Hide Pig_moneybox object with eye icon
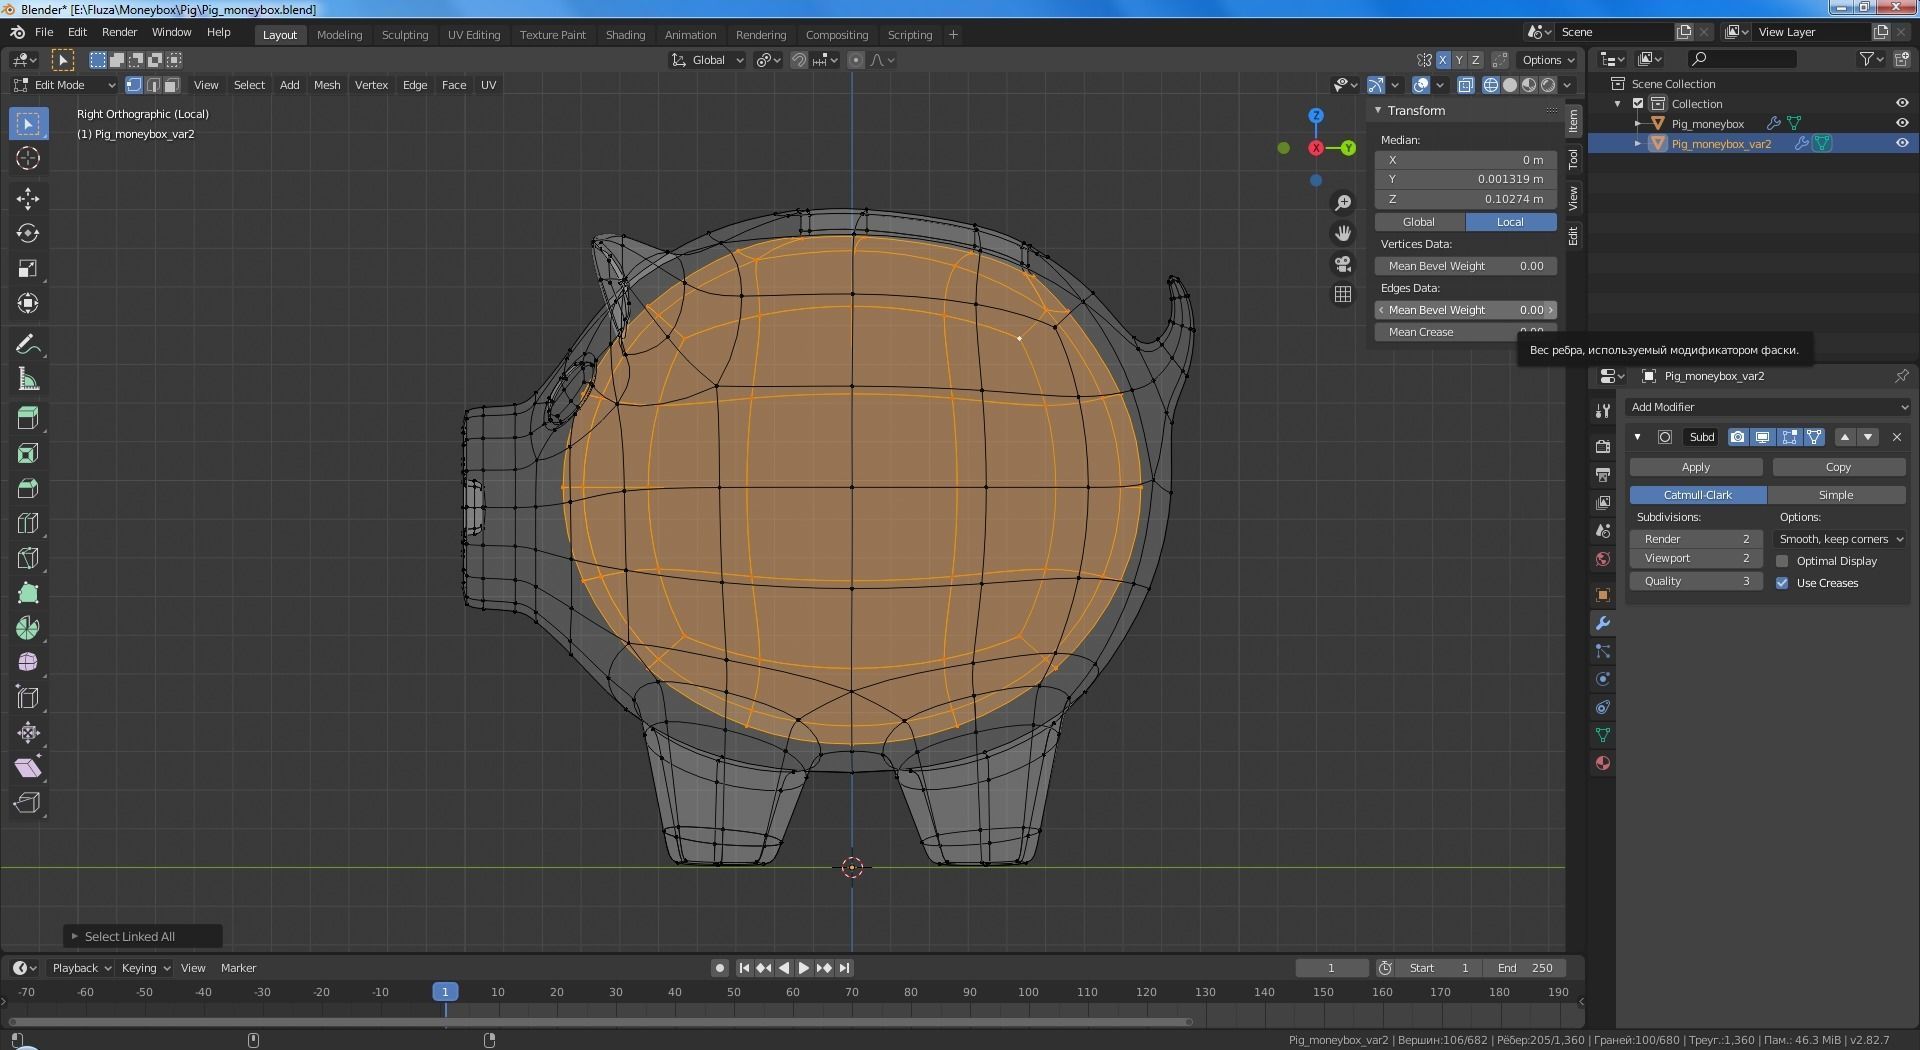 1902,123
